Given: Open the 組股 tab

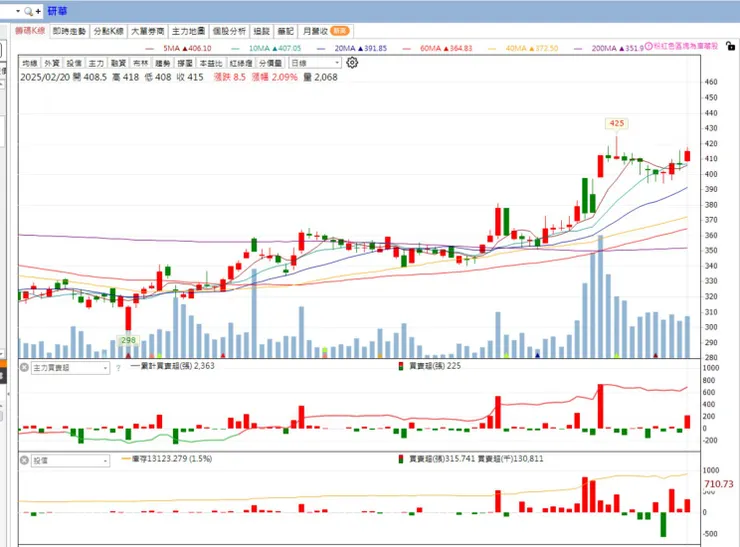Looking at the screenshot, I should (x=261, y=31).
